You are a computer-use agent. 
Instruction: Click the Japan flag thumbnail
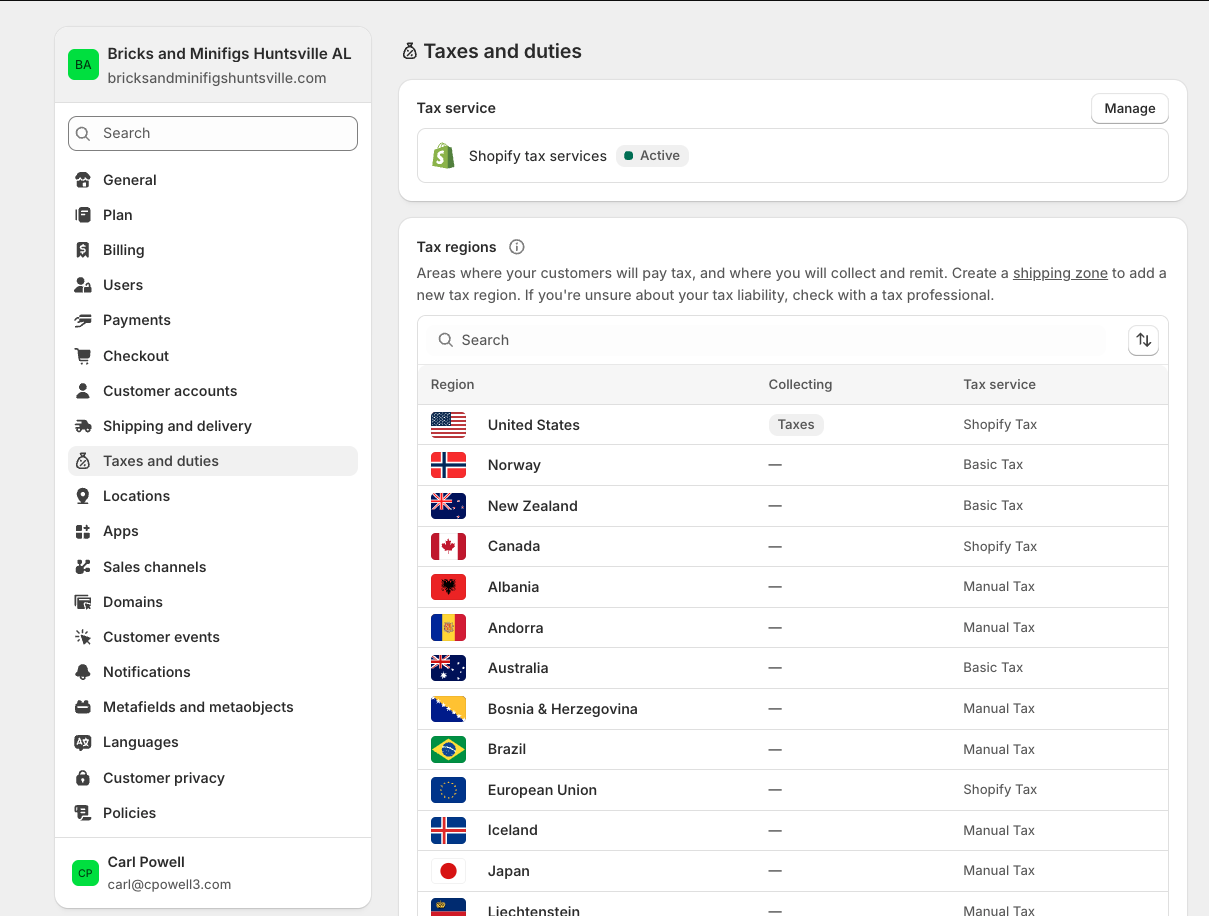448,871
